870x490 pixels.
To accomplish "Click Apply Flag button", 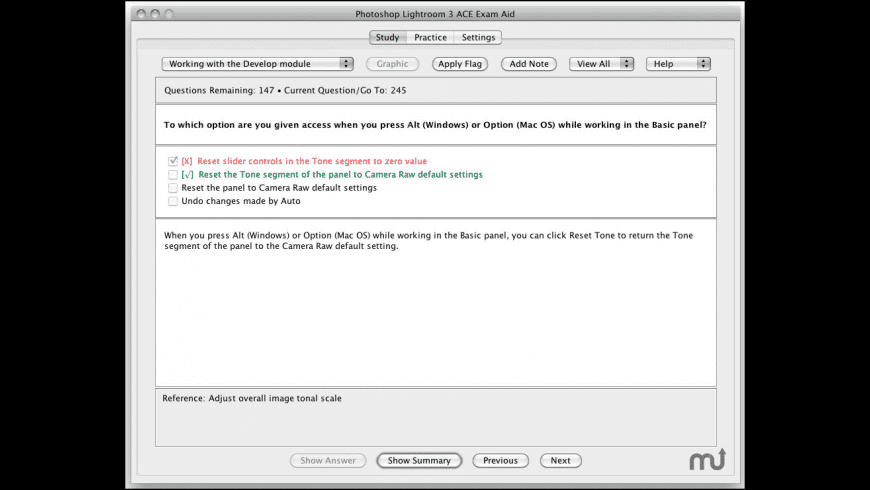I will [x=460, y=64].
